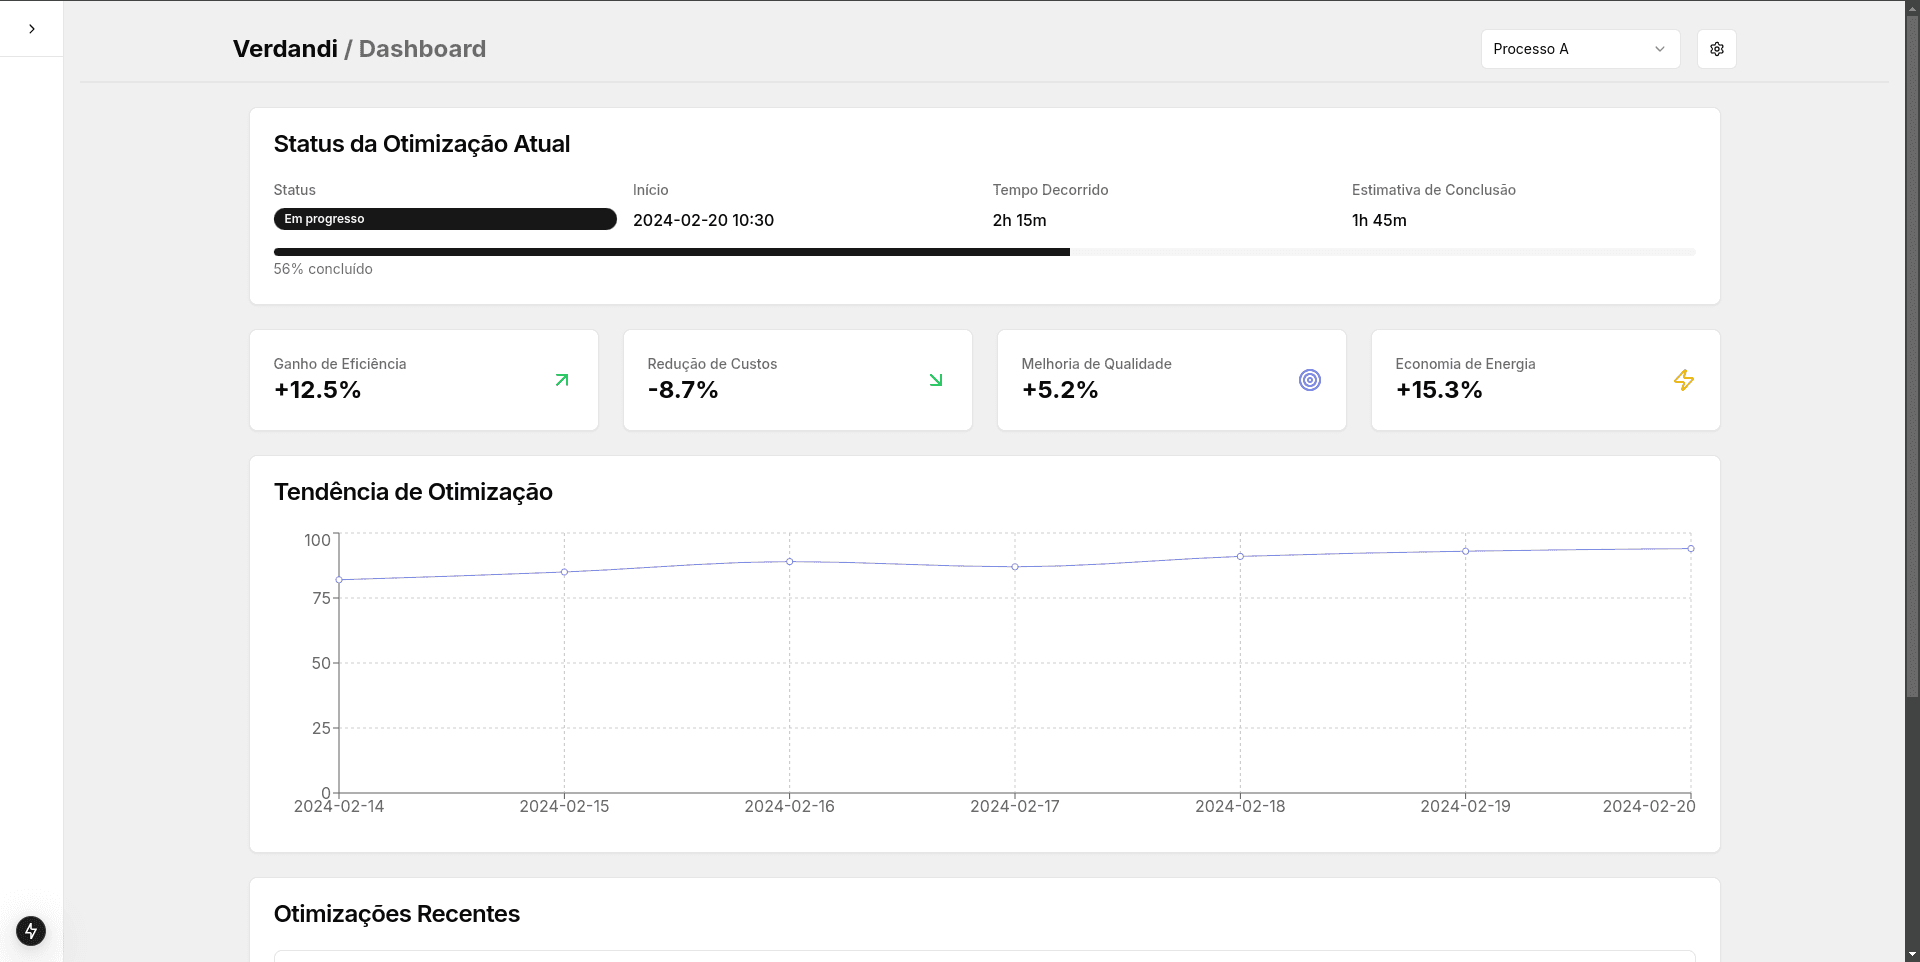Click the chart data point for 2024-02-19
Image resolution: width=1920 pixels, height=962 pixels.
click(1466, 551)
